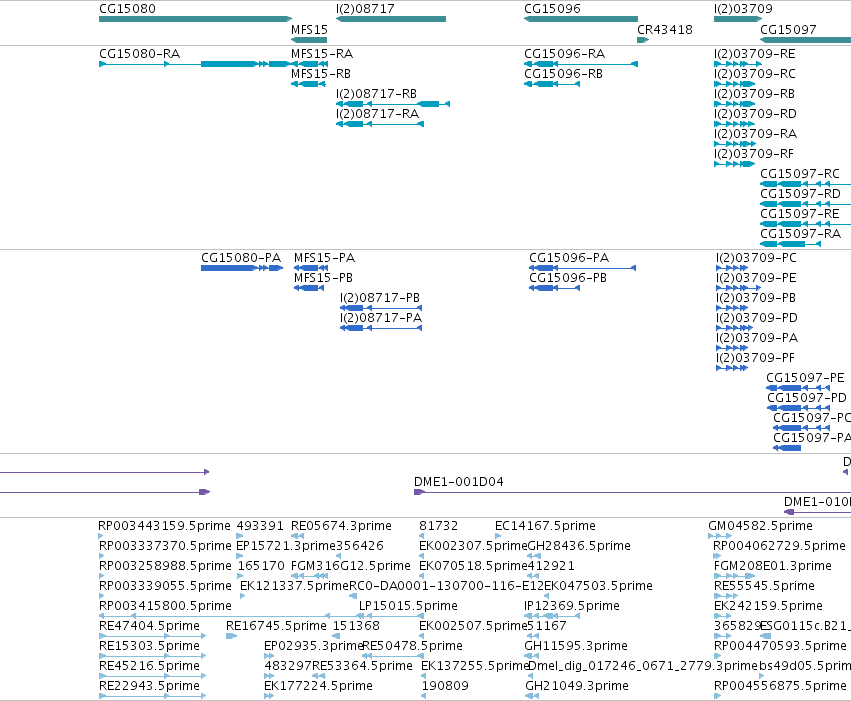This screenshot has height=701, width=851.
Task: Open the CG15096 gene label
Action: coord(552,9)
